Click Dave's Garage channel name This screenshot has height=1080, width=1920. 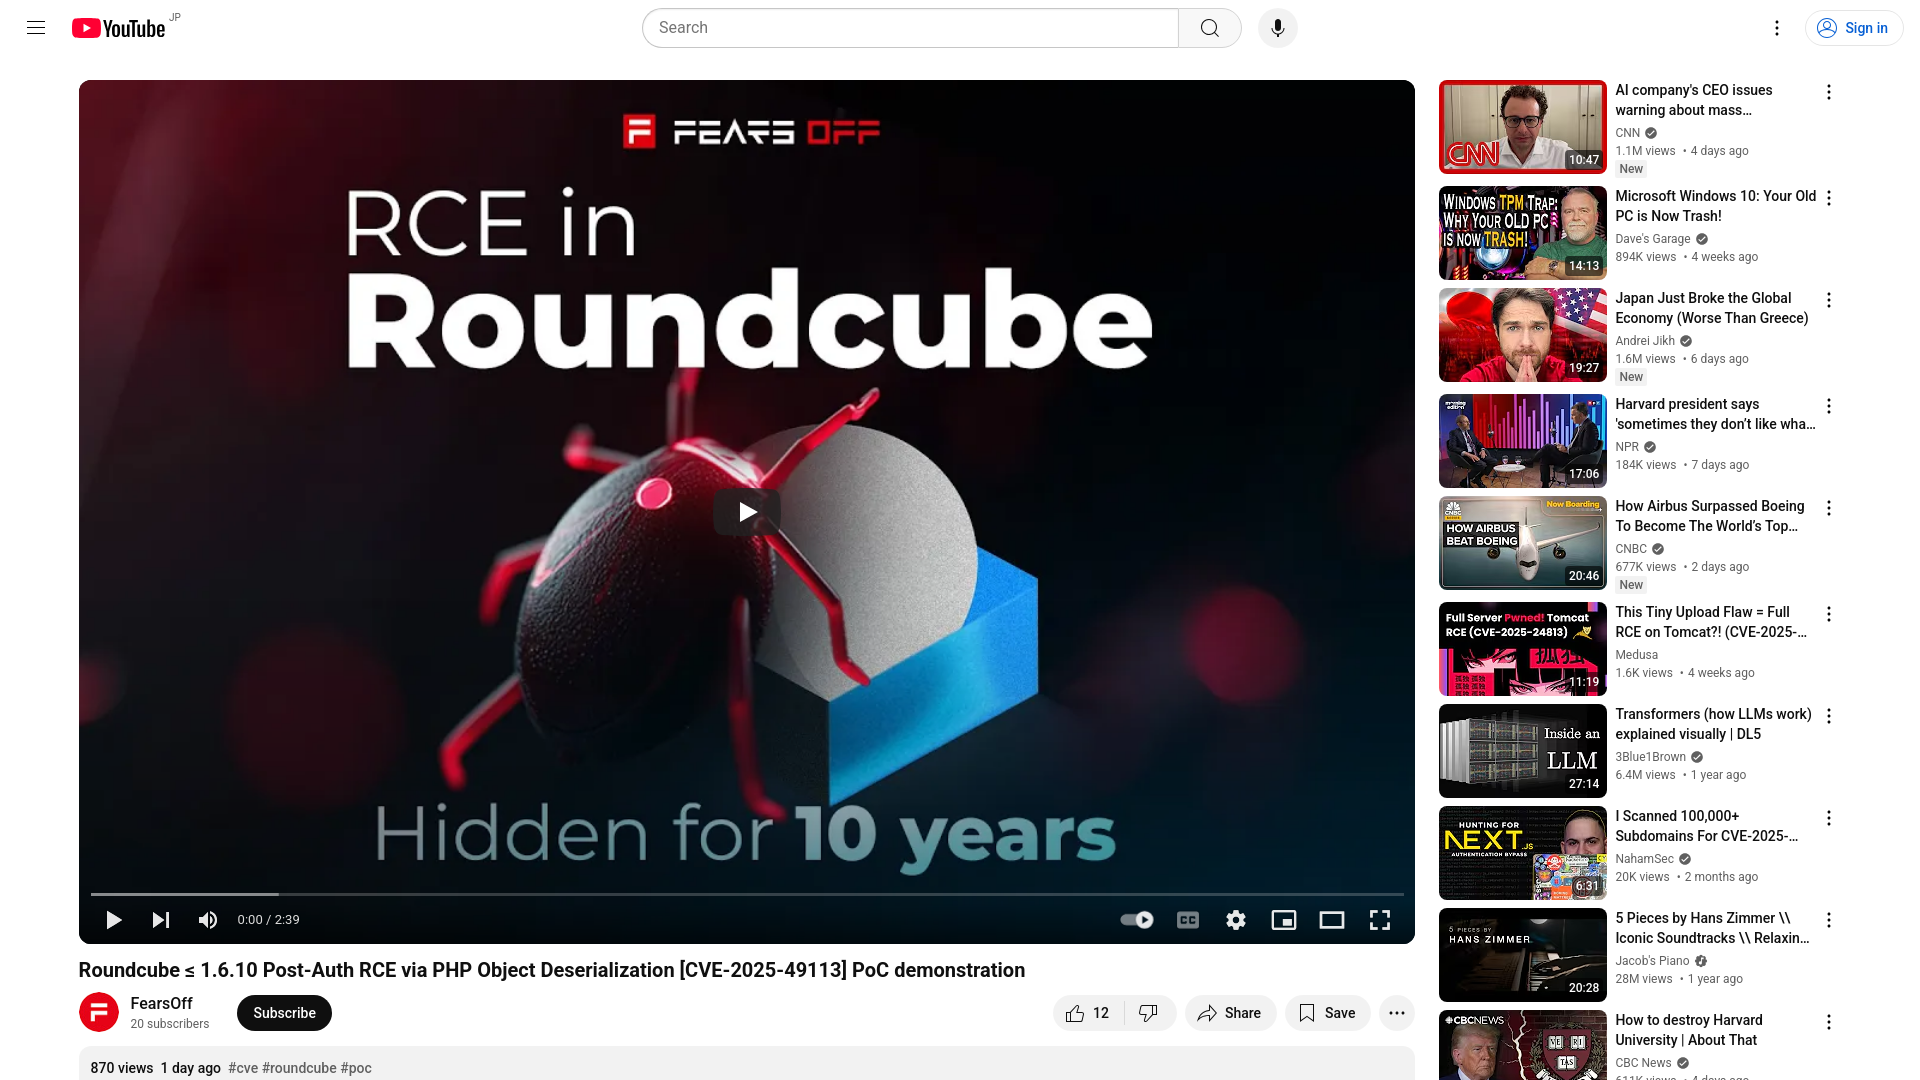pyautogui.click(x=1652, y=239)
